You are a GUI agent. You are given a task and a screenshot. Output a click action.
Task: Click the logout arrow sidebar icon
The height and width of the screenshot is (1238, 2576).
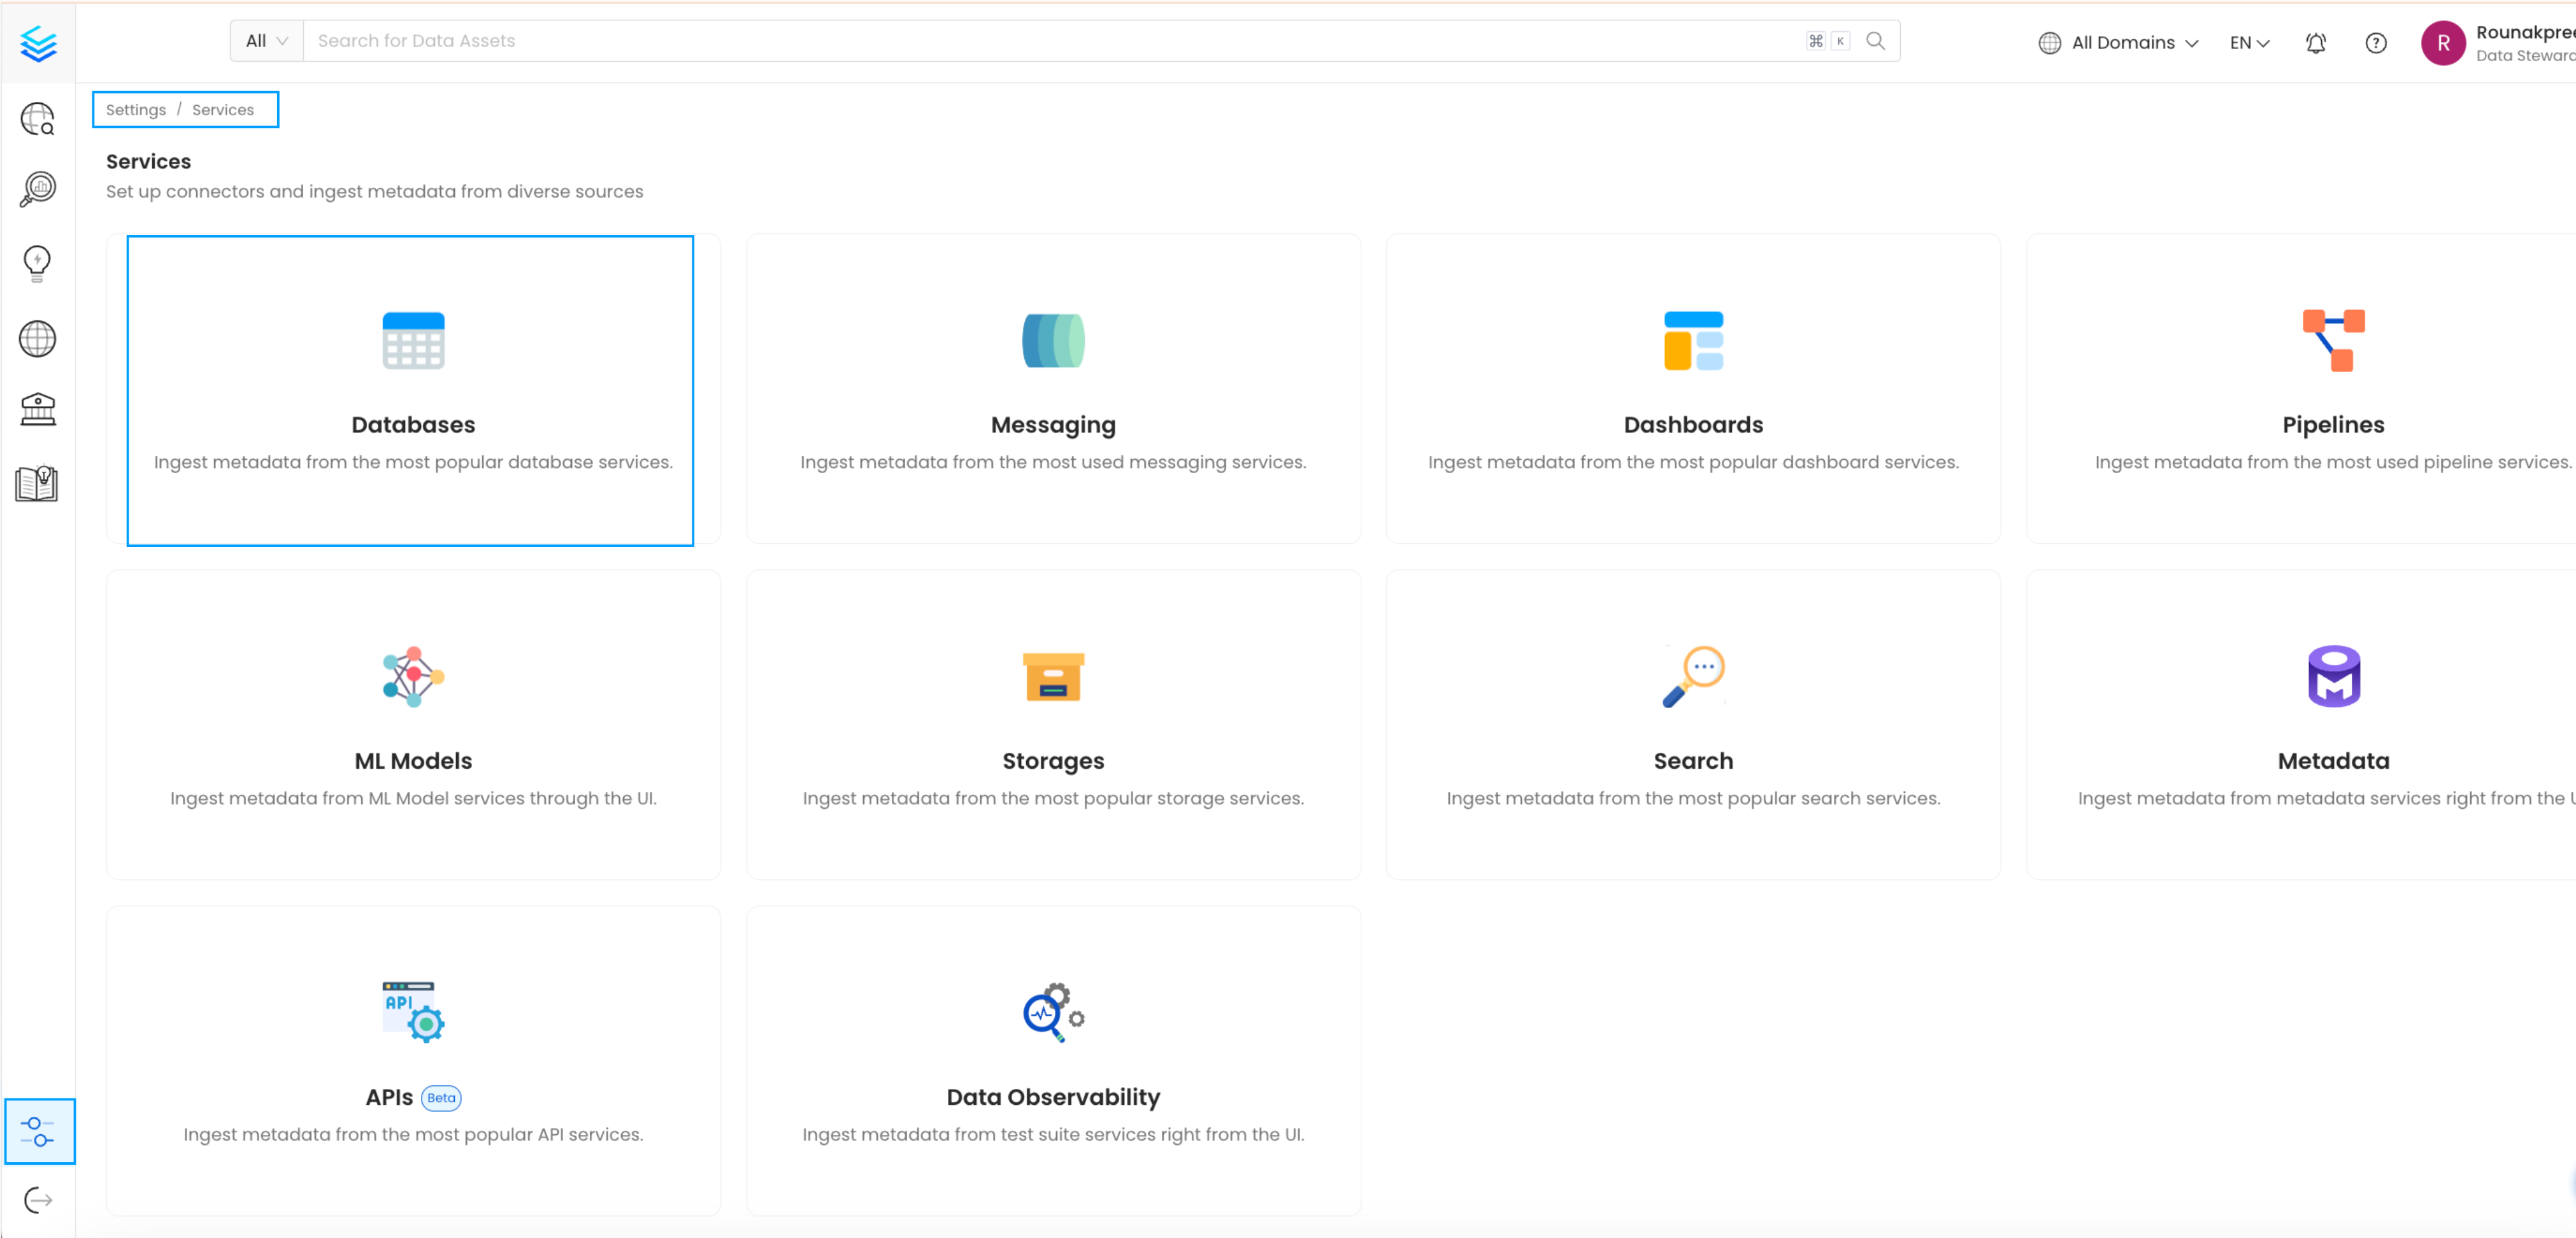[38, 1199]
